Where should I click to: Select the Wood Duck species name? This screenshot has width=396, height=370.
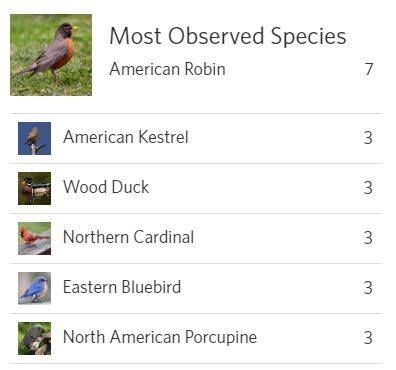[x=106, y=187]
